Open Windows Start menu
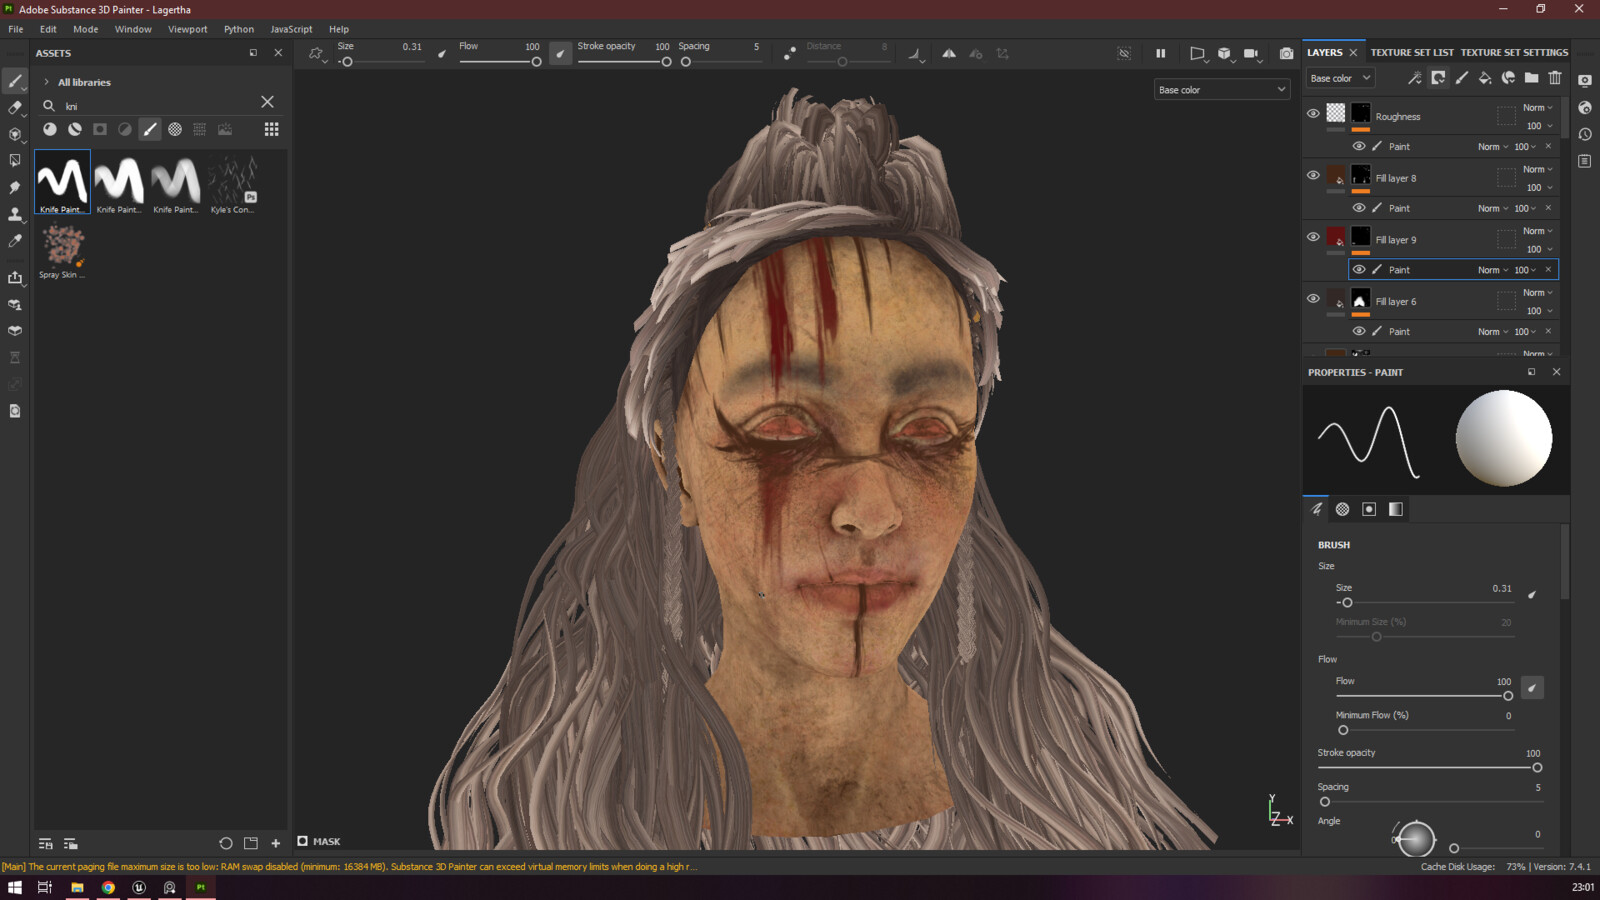1600x900 pixels. (15, 887)
